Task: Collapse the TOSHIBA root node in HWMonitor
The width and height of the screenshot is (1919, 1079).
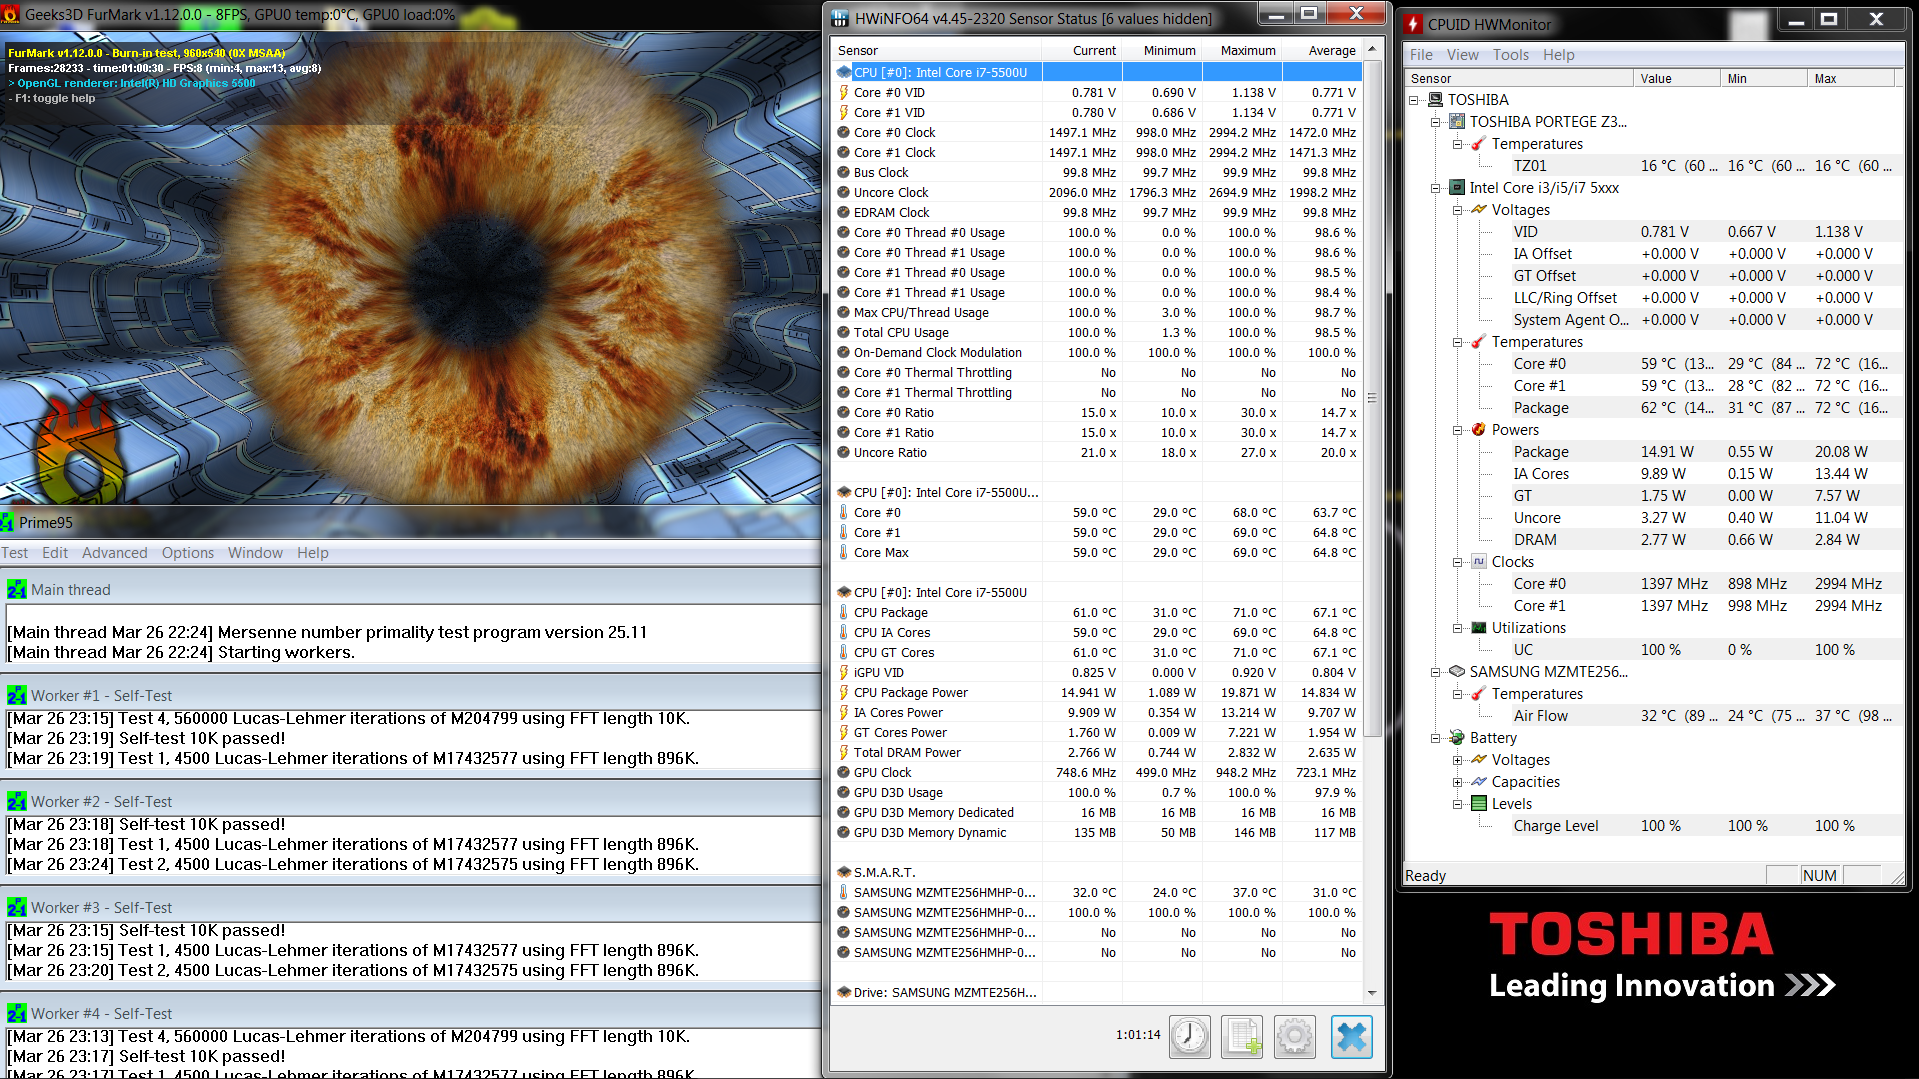Action: coord(1414,100)
